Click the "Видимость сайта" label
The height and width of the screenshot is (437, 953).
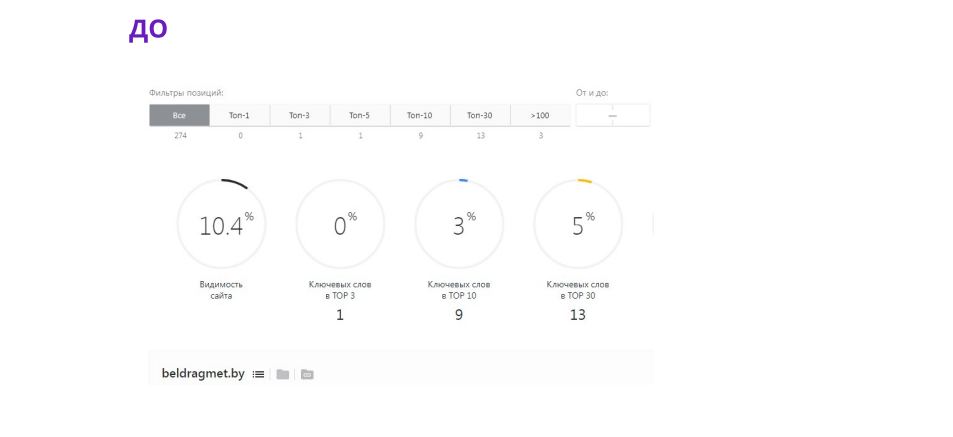coord(221,290)
